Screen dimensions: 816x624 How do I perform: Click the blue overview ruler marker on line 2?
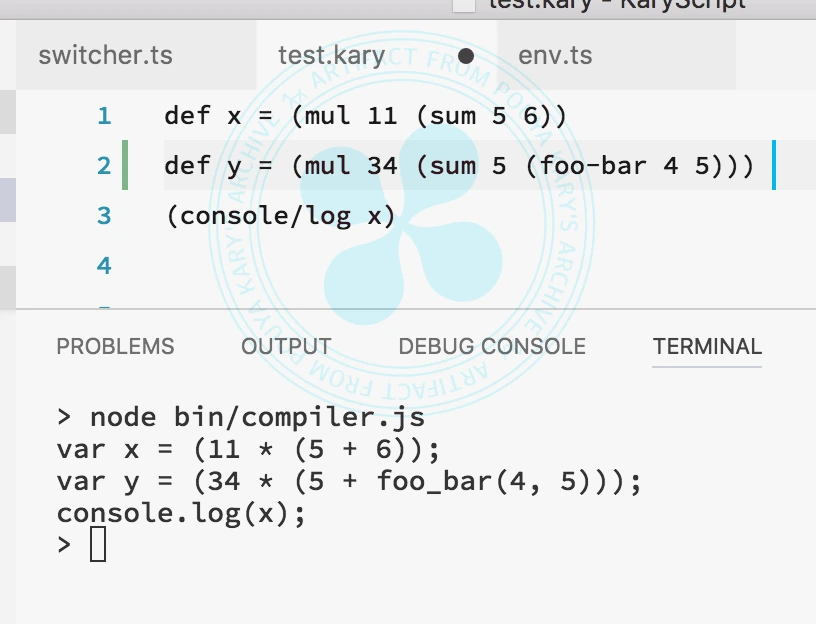pyautogui.click(x=773, y=166)
